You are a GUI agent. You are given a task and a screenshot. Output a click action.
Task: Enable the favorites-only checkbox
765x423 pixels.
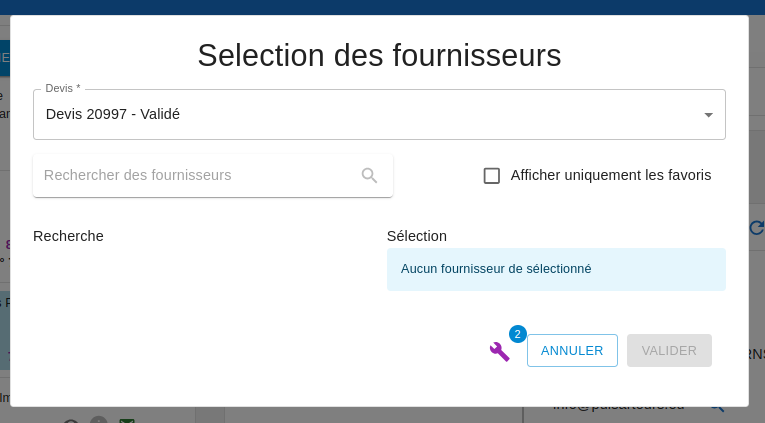(492, 176)
